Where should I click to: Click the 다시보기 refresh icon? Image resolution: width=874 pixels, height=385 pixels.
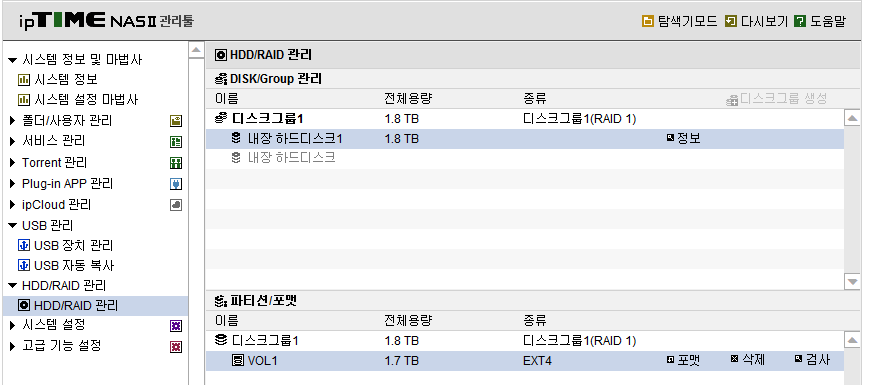pyautogui.click(x=730, y=22)
